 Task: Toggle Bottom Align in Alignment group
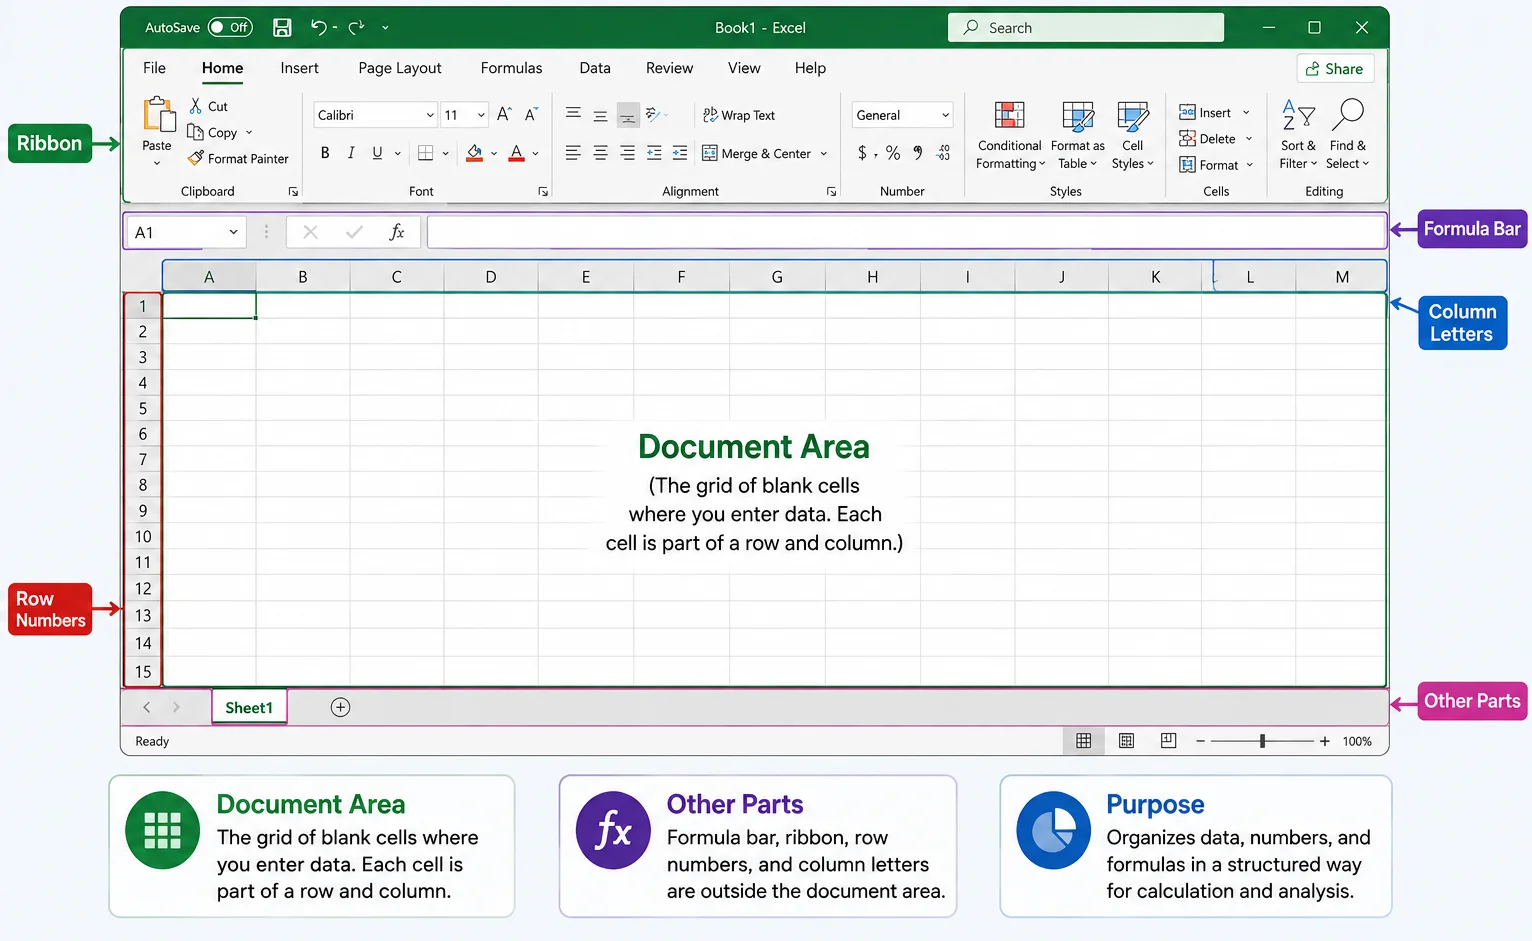(628, 115)
